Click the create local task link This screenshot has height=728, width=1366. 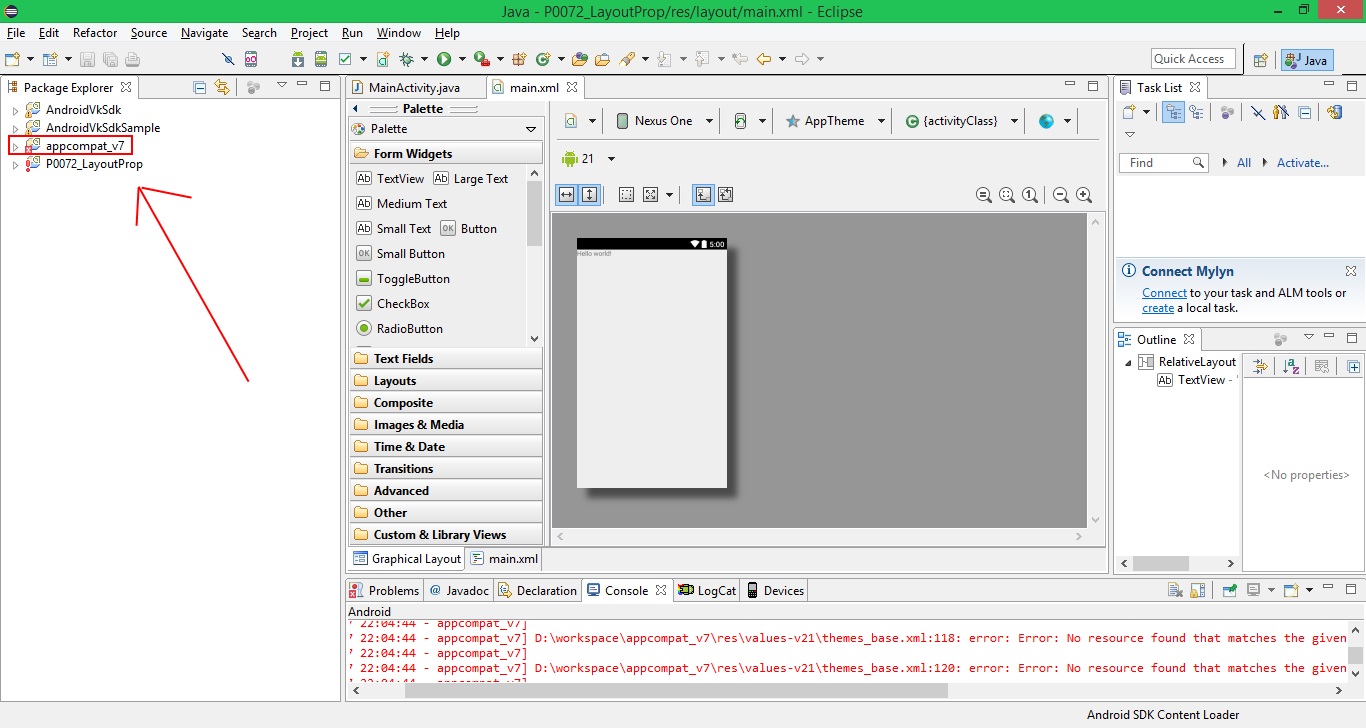[x=1158, y=308]
